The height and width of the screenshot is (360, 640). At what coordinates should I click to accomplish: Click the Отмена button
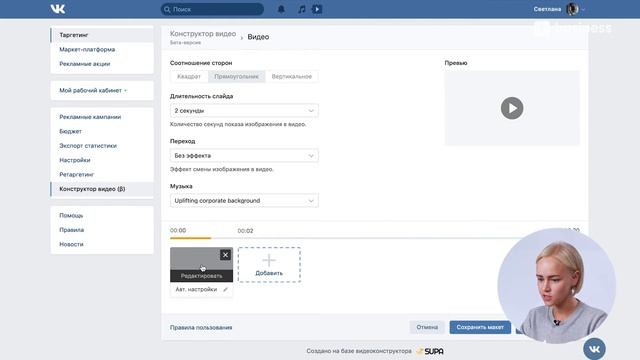[x=427, y=327]
